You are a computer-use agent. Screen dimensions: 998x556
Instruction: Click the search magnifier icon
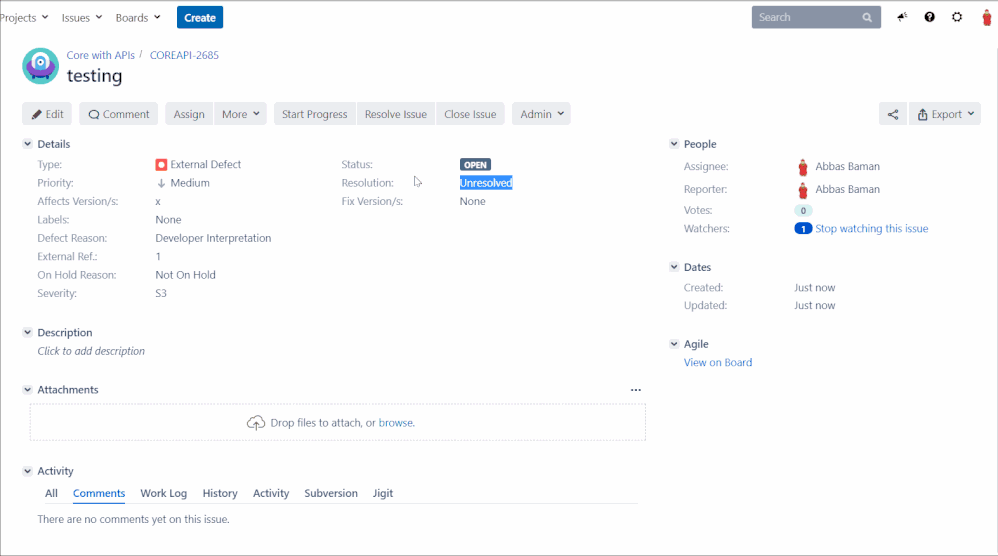click(867, 17)
